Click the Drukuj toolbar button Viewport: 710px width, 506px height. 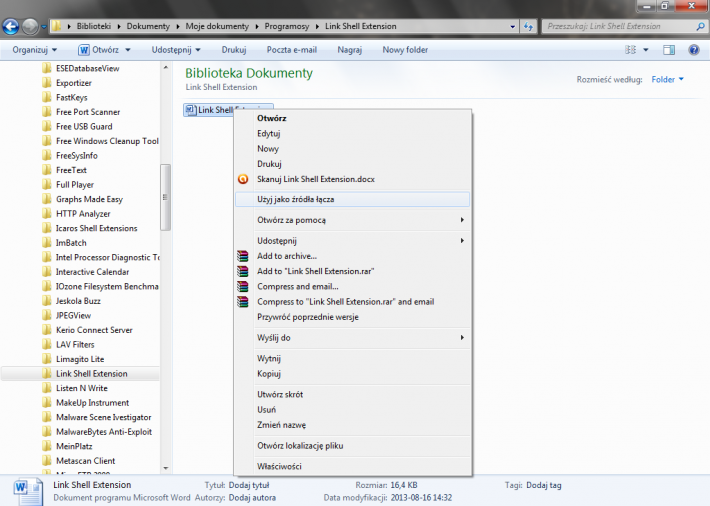[234, 50]
